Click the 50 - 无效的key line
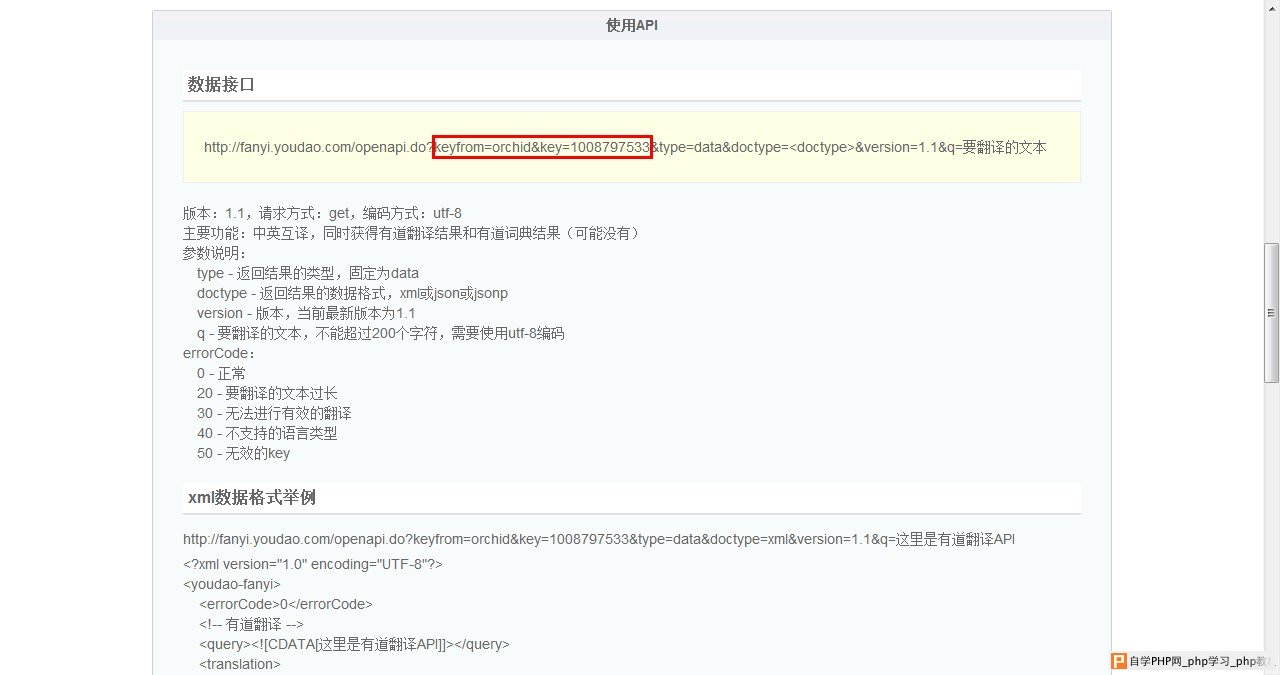This screenshot has height=675, width=1280. click(243, 453)
